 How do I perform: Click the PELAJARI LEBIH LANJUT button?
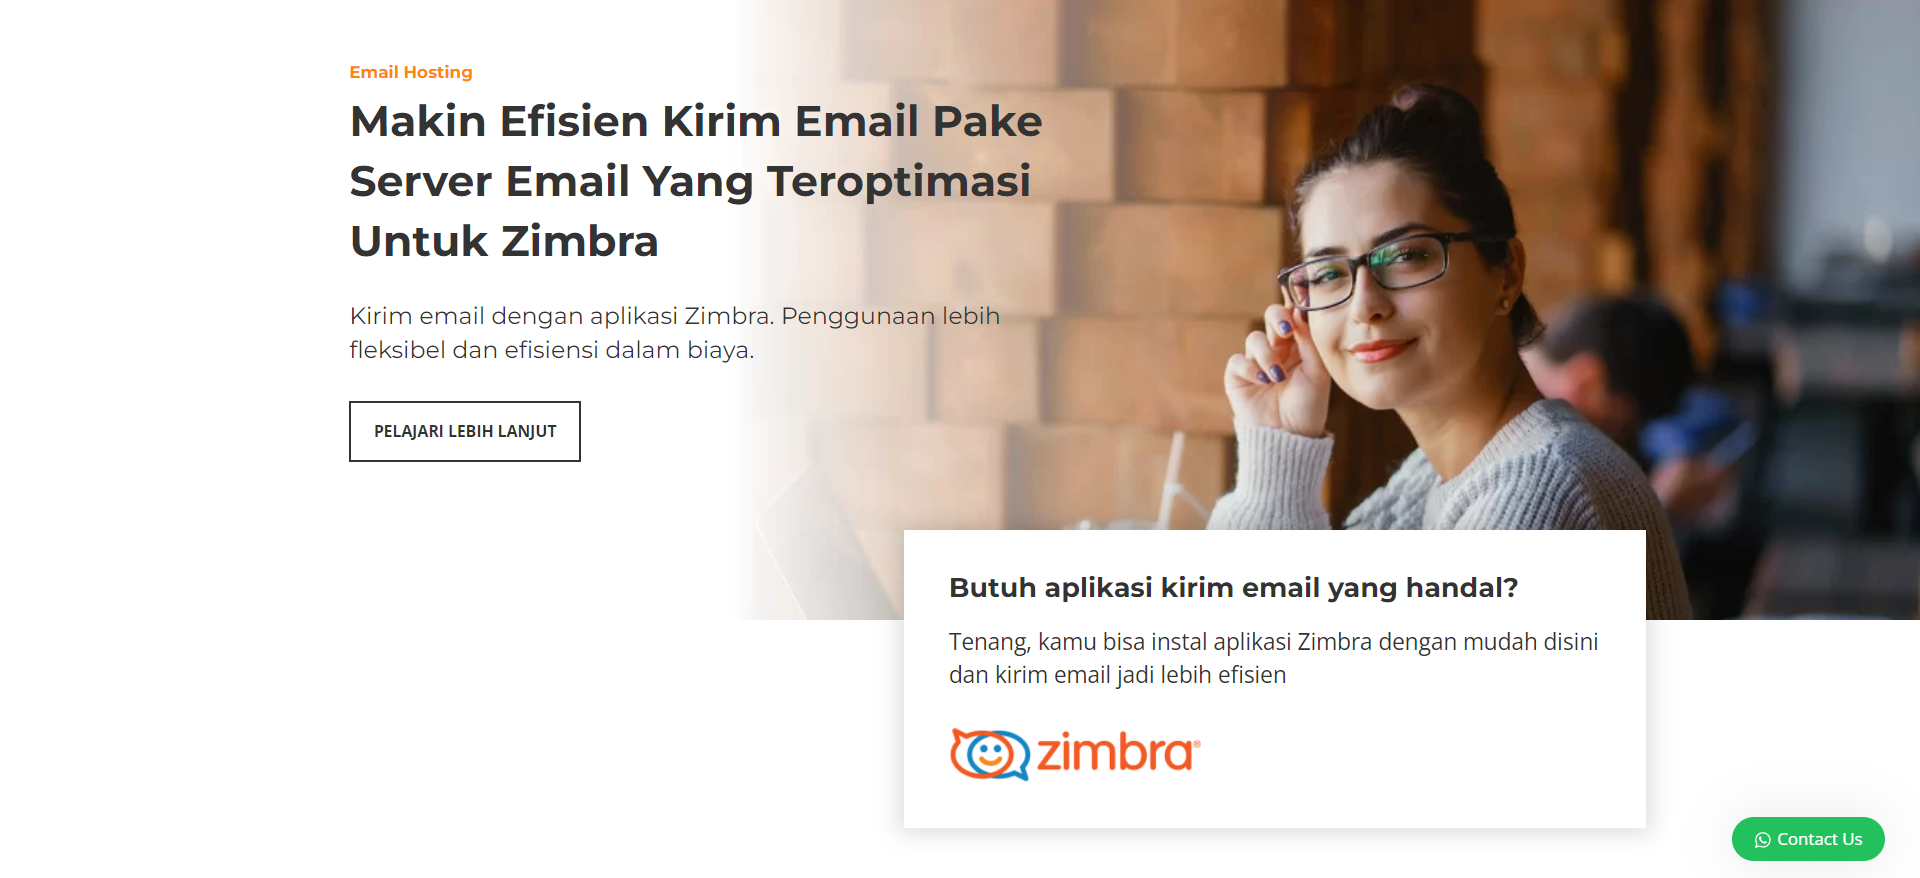465,431
